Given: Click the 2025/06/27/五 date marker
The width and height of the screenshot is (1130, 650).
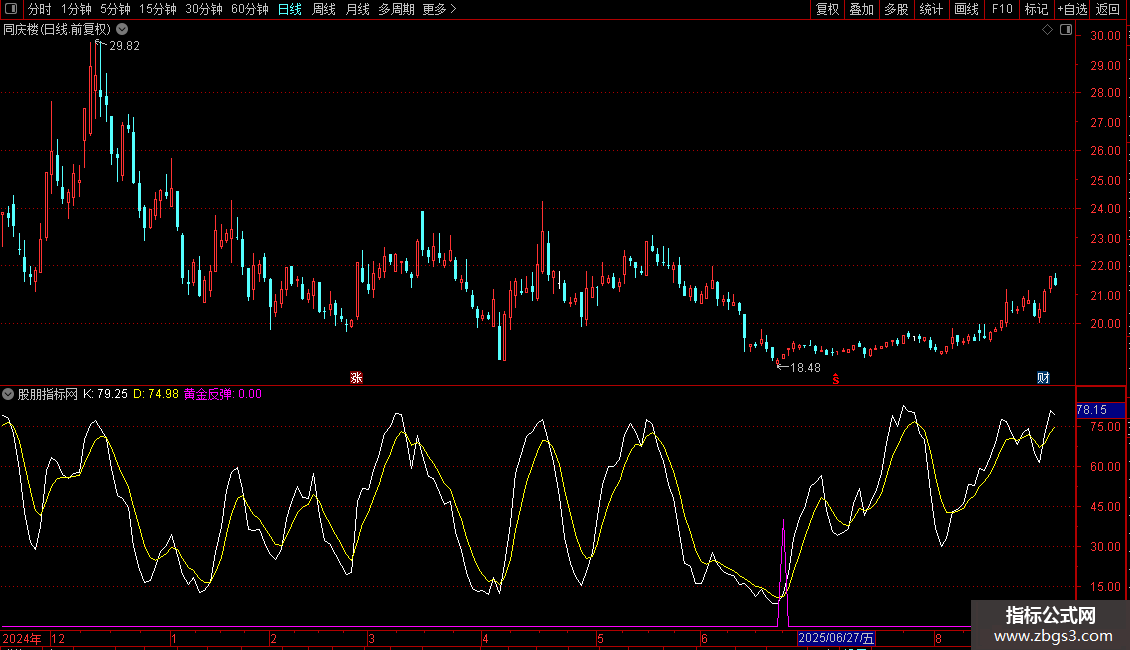Looking at the screenshot, I should coord(836,638).
